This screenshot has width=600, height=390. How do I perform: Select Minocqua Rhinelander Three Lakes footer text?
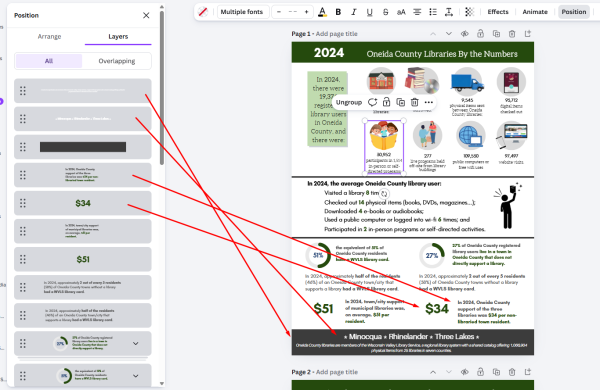coord(412,337)
